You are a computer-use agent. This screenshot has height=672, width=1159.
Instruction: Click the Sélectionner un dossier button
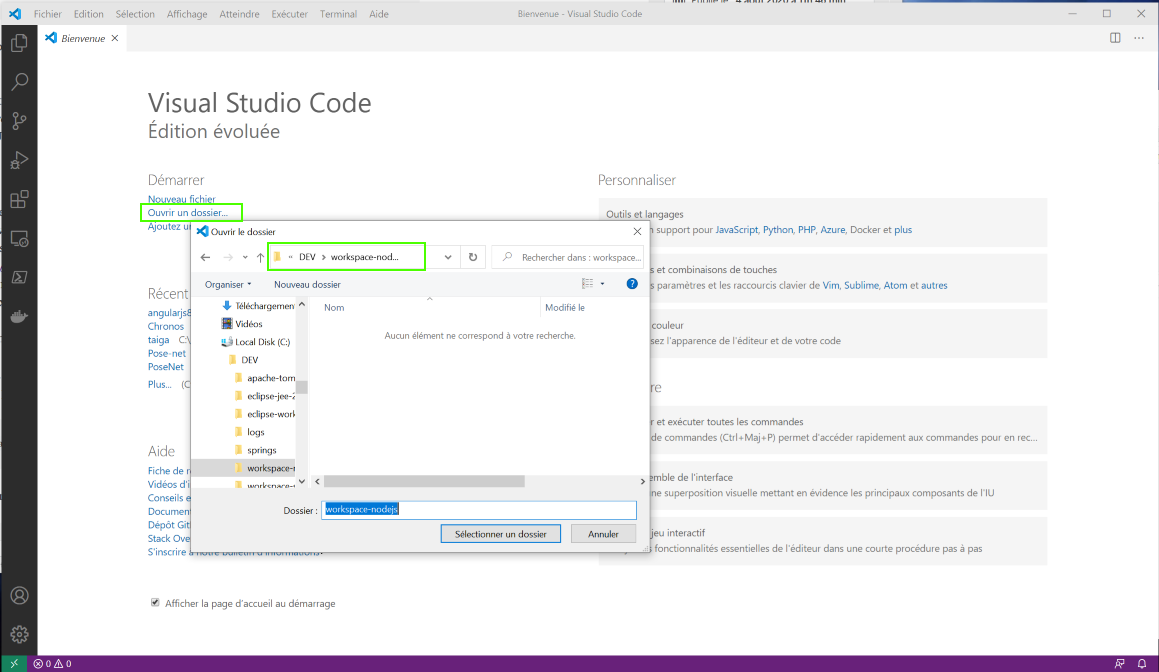(x=500, y=534)
